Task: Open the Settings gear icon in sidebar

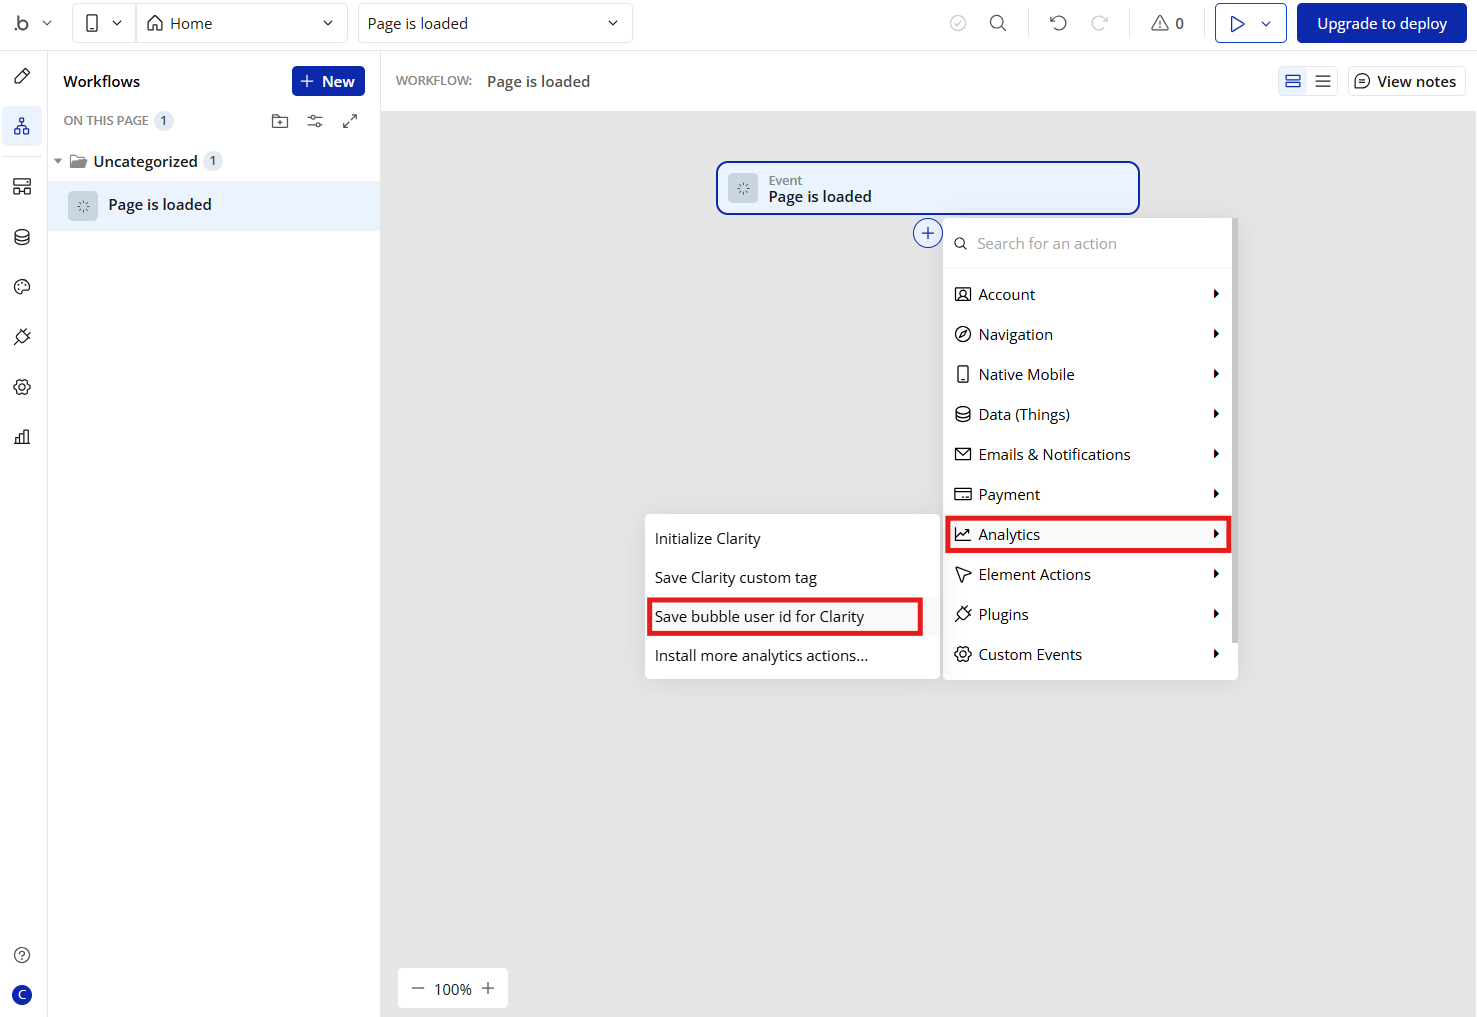Action: coord(22,387)
